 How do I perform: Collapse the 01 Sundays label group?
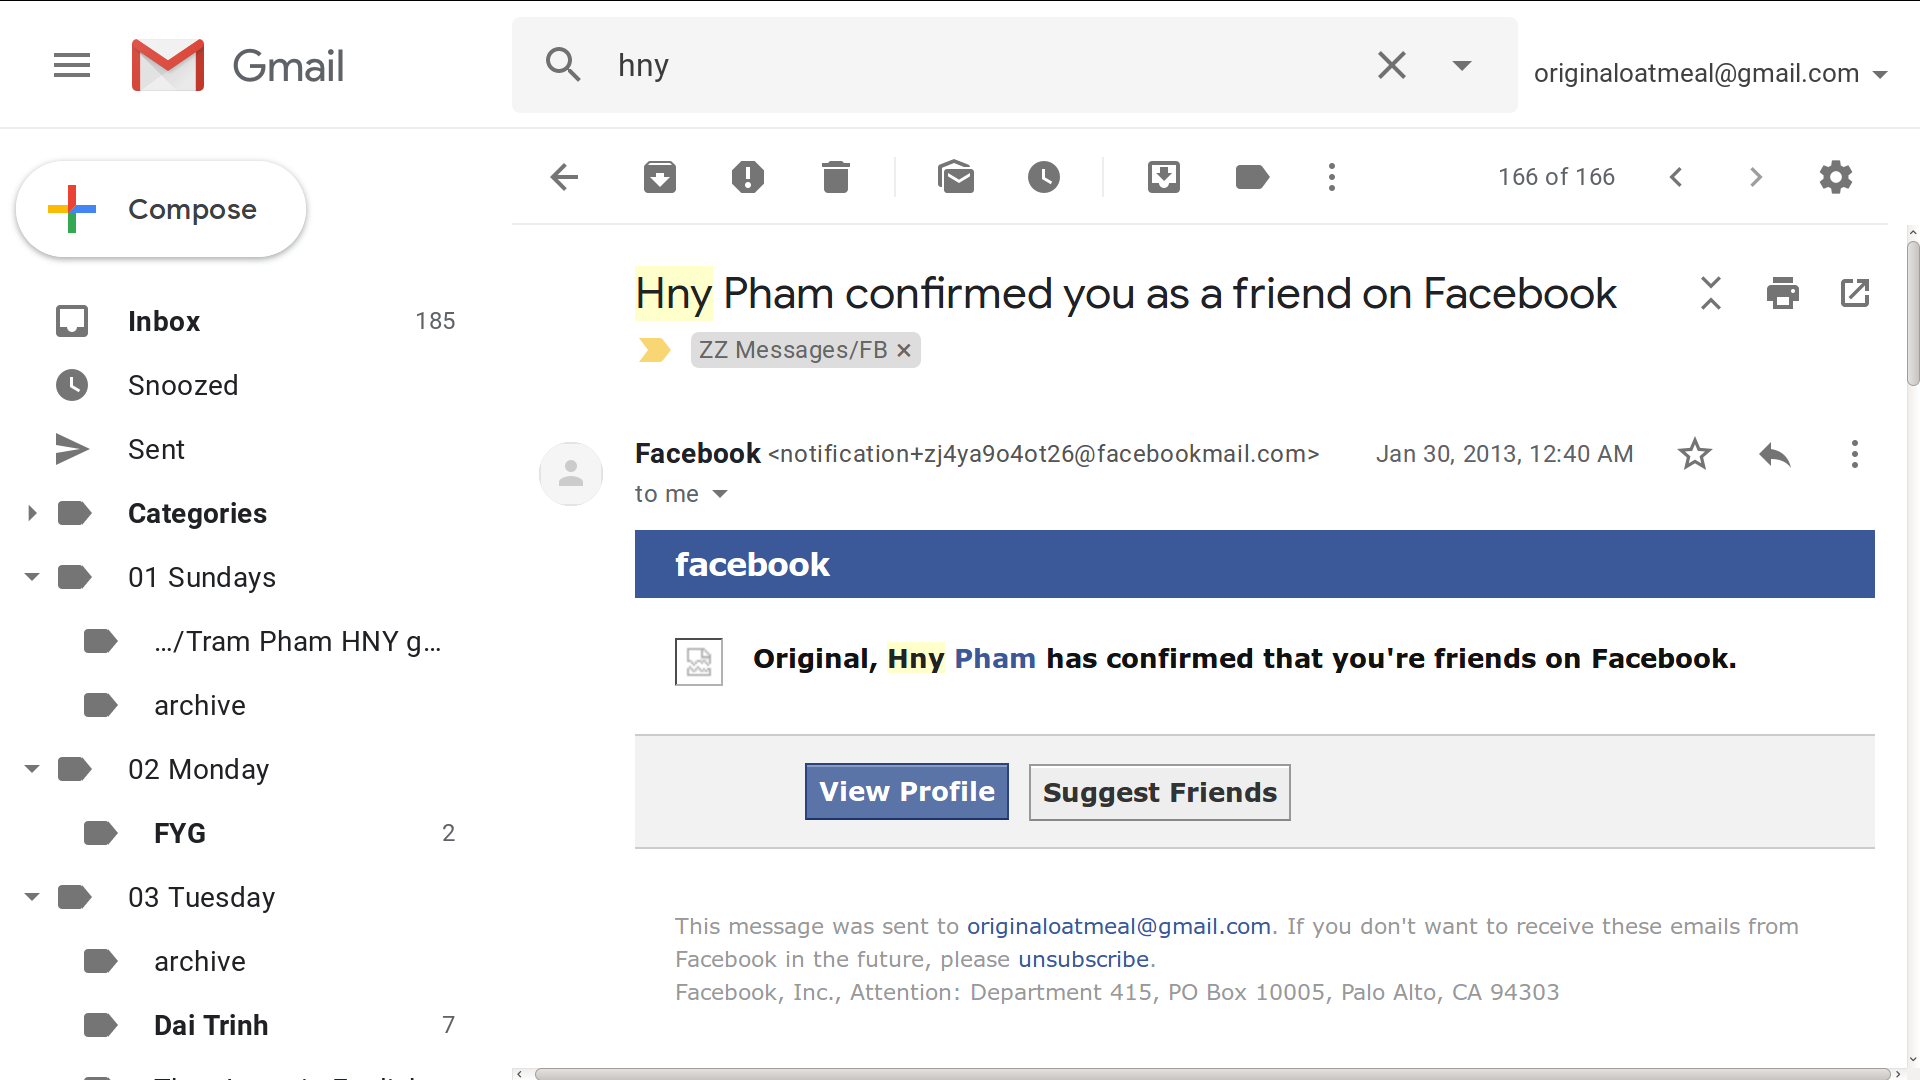click(x=32, y=577)
